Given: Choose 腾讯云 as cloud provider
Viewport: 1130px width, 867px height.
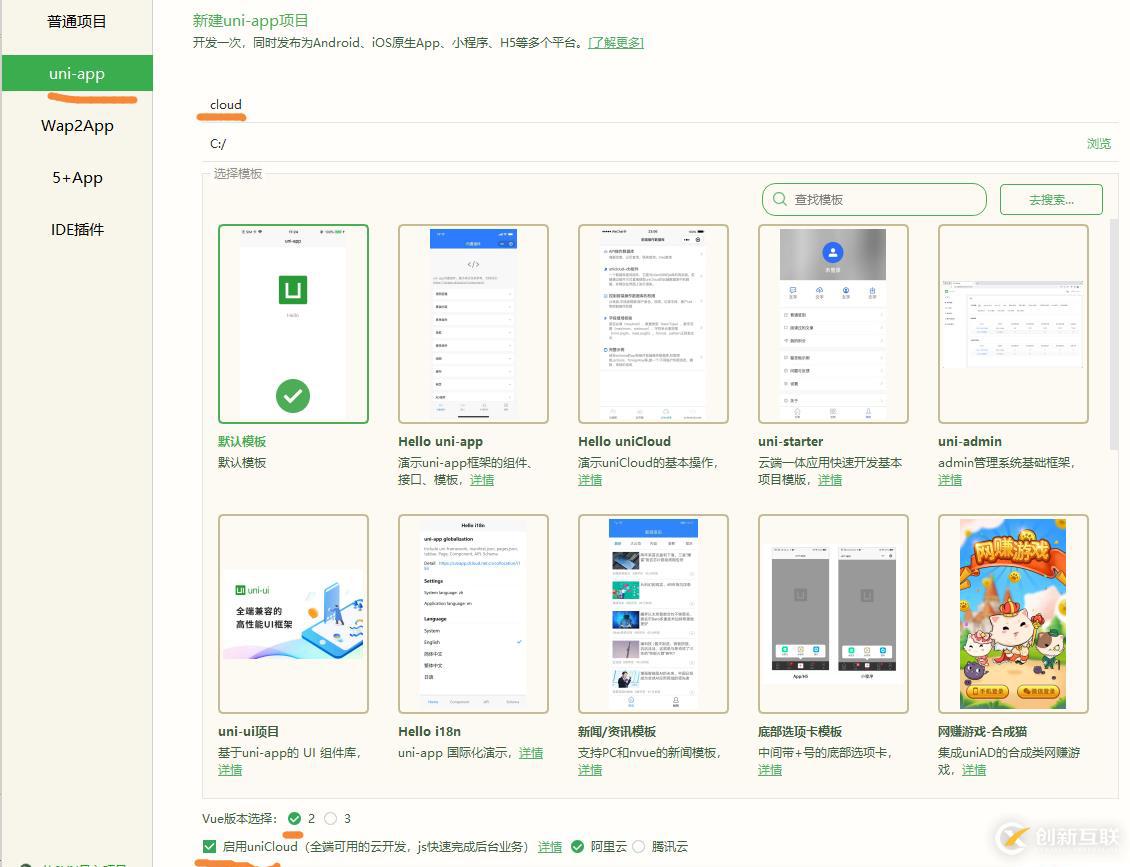Looking at the screenshot, I should [x=639, y=846].
